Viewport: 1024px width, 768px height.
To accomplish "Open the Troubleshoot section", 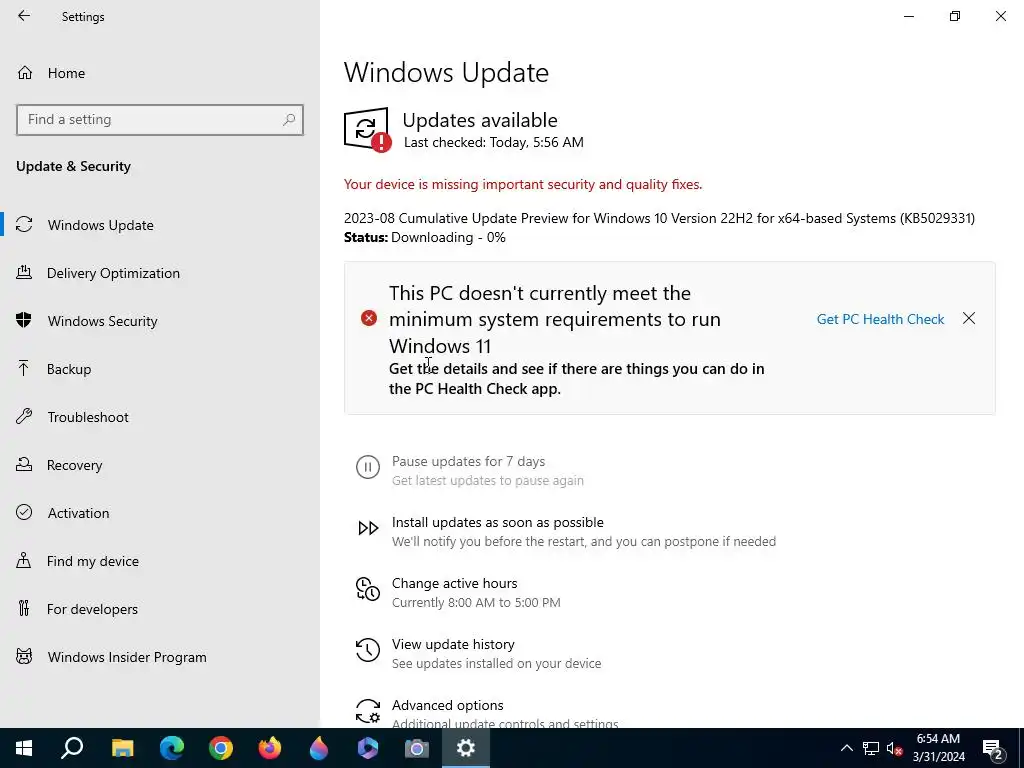I will pyautogui.click(x=88, y=417).
